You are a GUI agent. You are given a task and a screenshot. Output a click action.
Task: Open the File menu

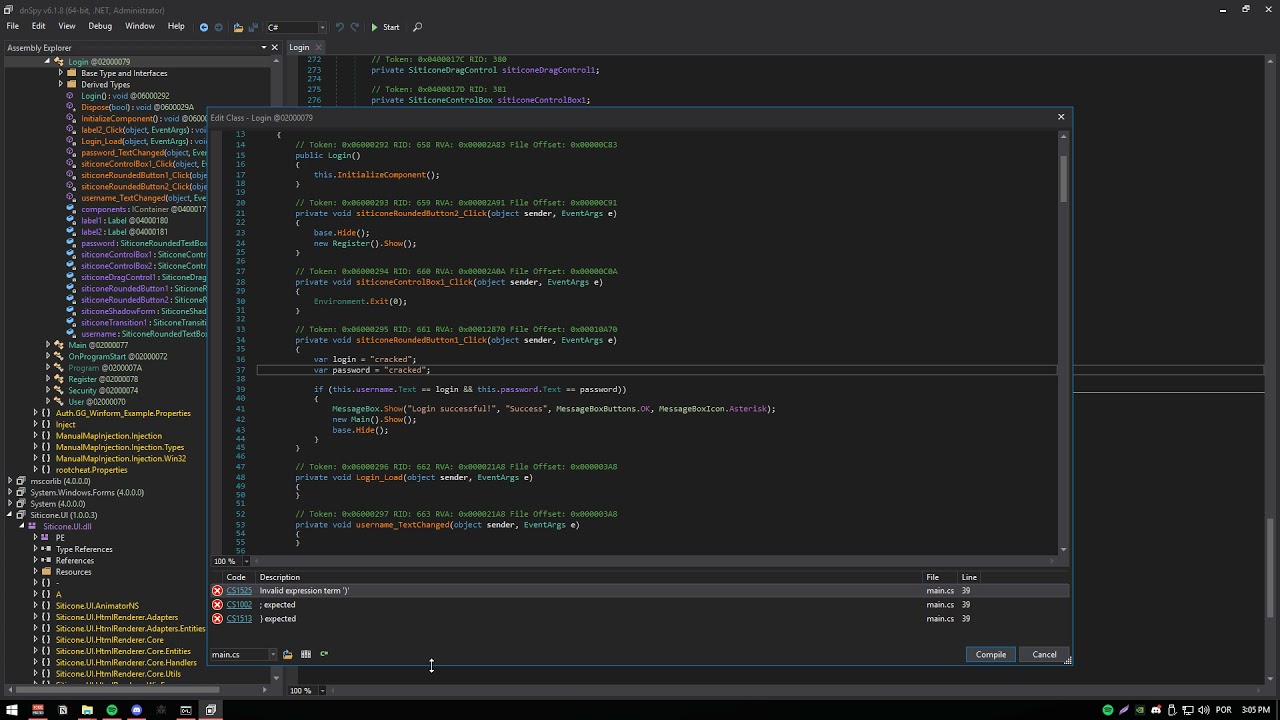(13, 26)
